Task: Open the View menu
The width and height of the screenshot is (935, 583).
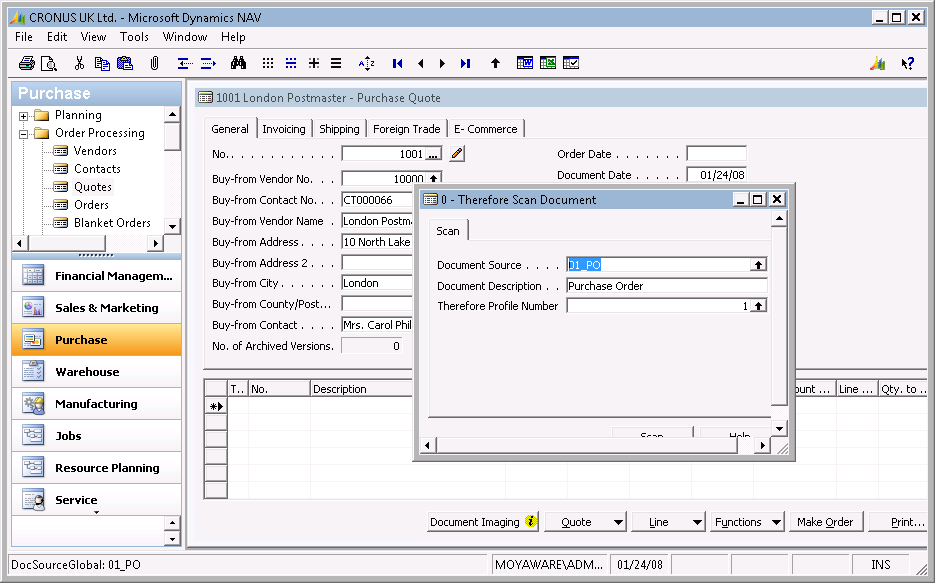Action: coord(94,37)
